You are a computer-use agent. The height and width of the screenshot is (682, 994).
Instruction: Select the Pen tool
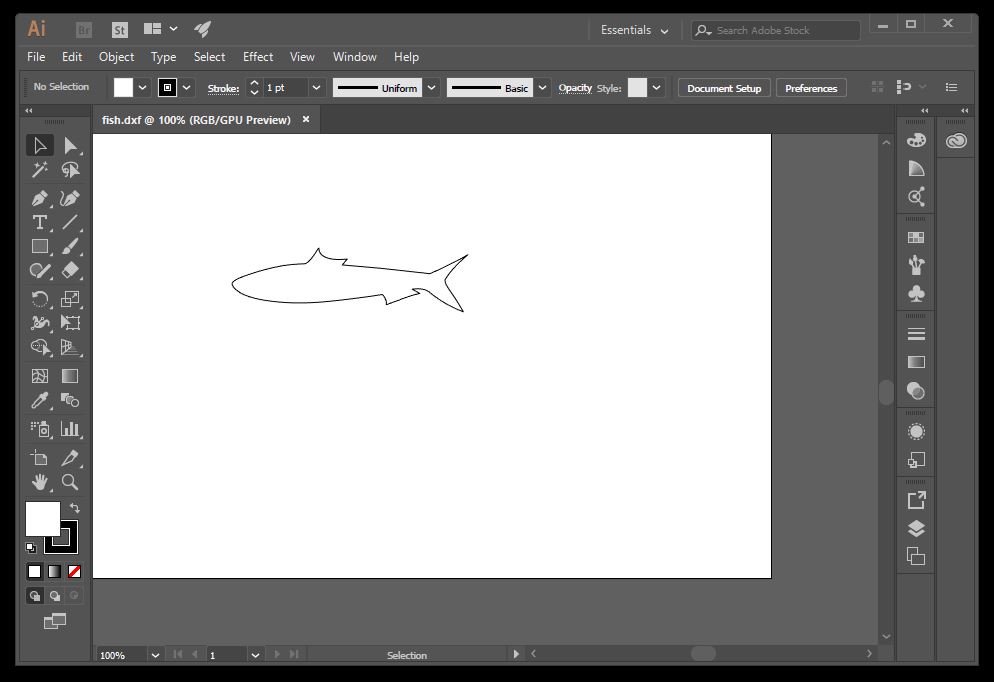pyautogui.click(x=40, y=198)
